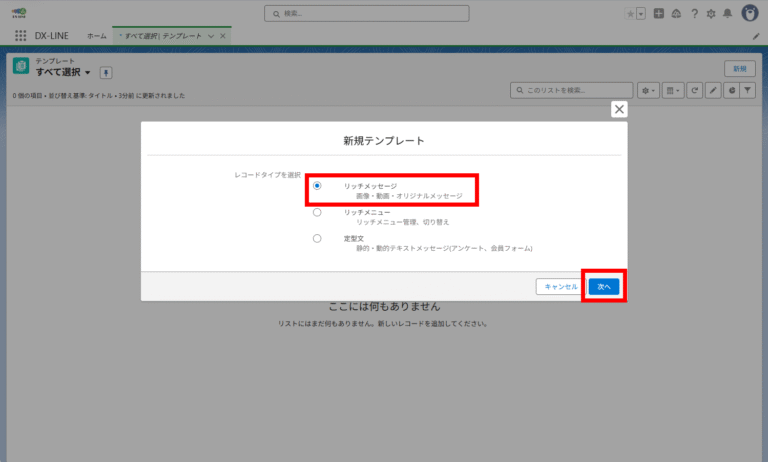The width and height of the screenshot is (768, 462).
Task: Open the favorites list dropdown arrow
Action: point(641,14)
